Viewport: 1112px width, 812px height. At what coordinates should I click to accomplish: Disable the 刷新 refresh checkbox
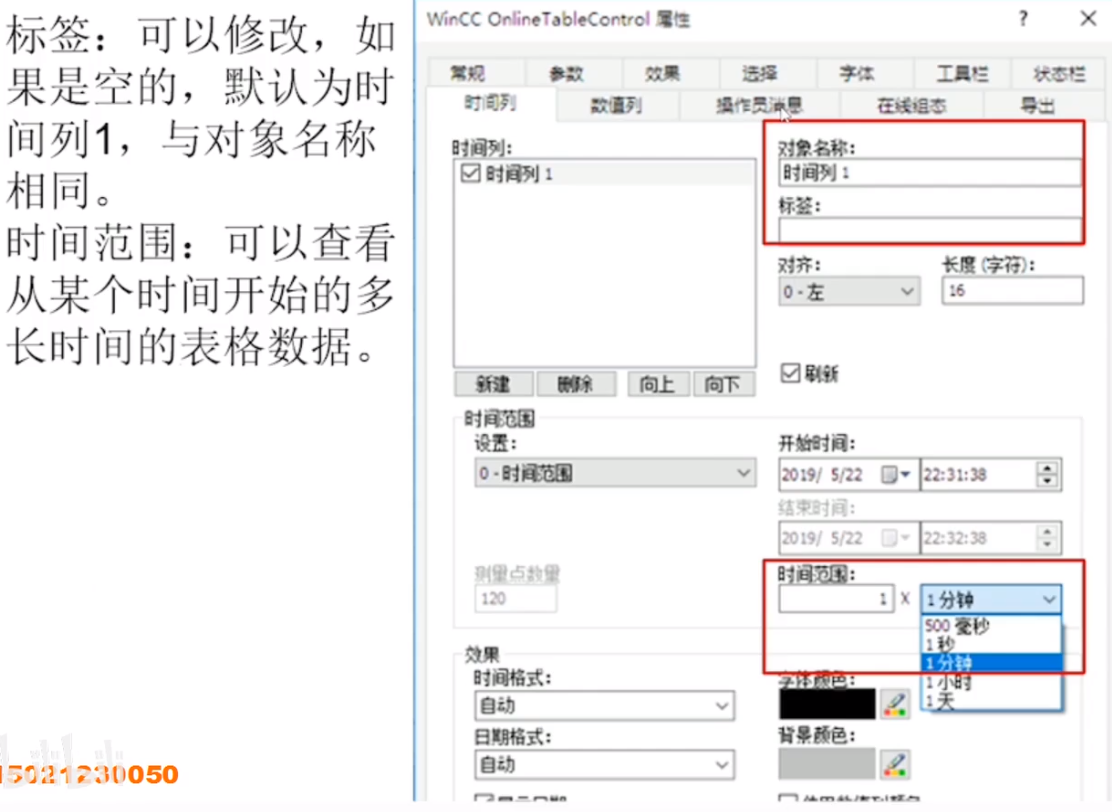[x=789, y=372]
